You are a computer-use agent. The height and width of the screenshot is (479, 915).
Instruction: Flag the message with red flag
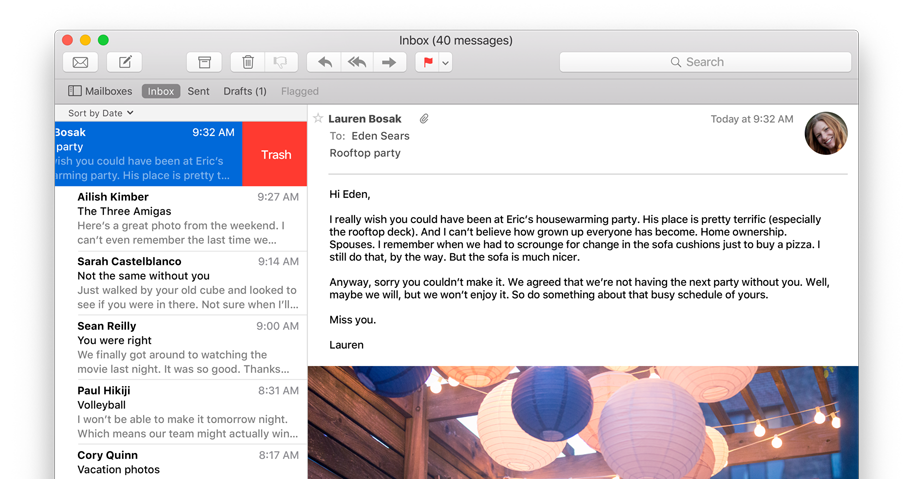pos(428,62)
